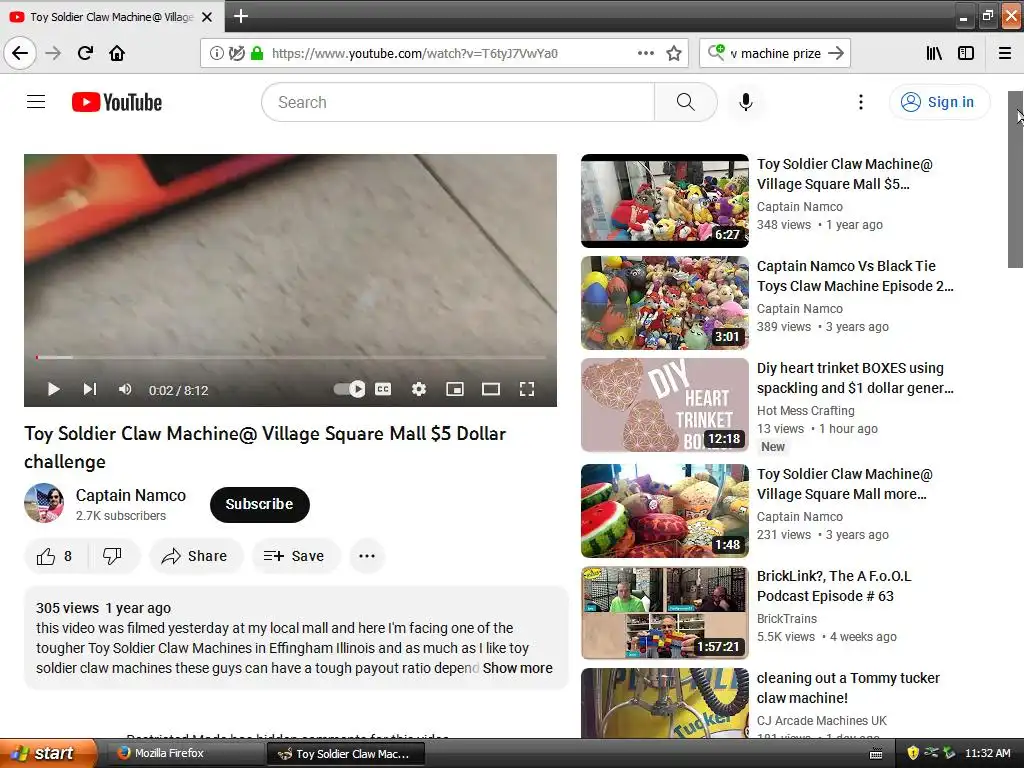
Task: Open the Firefox home page
Action: pyautogui.click(x=117, y=53)
